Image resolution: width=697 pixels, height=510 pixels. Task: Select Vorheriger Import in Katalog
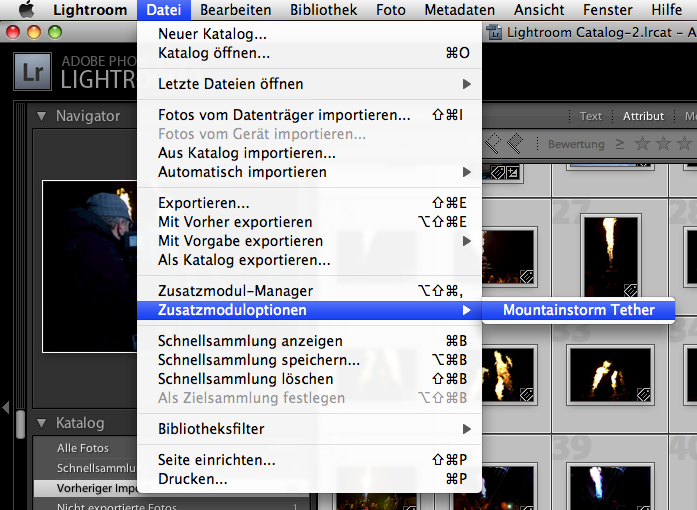click(86, 488)
